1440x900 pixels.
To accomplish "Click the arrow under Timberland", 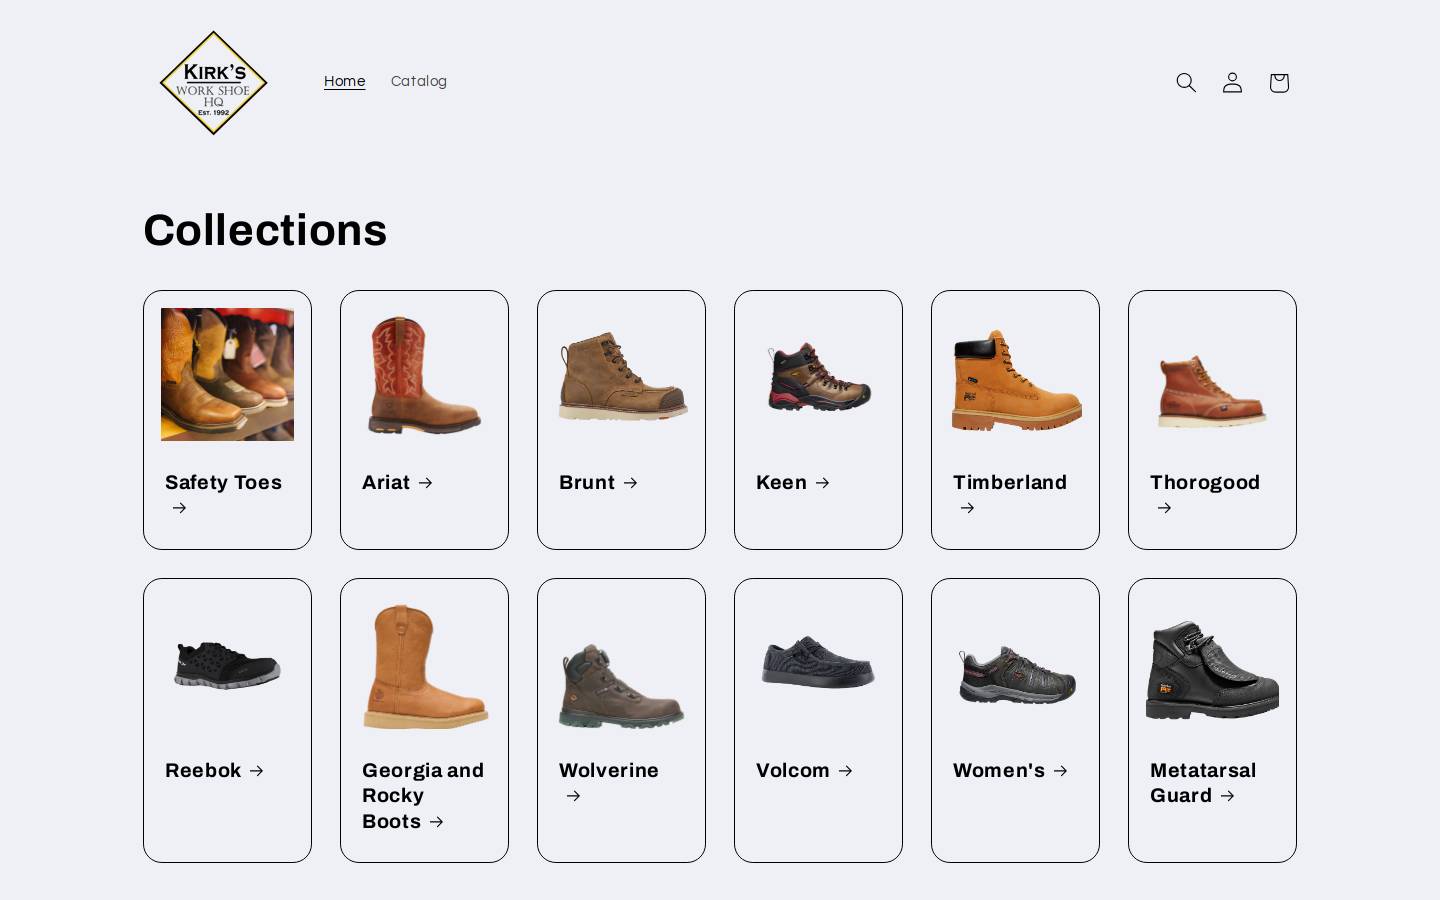I will [967, 508].
